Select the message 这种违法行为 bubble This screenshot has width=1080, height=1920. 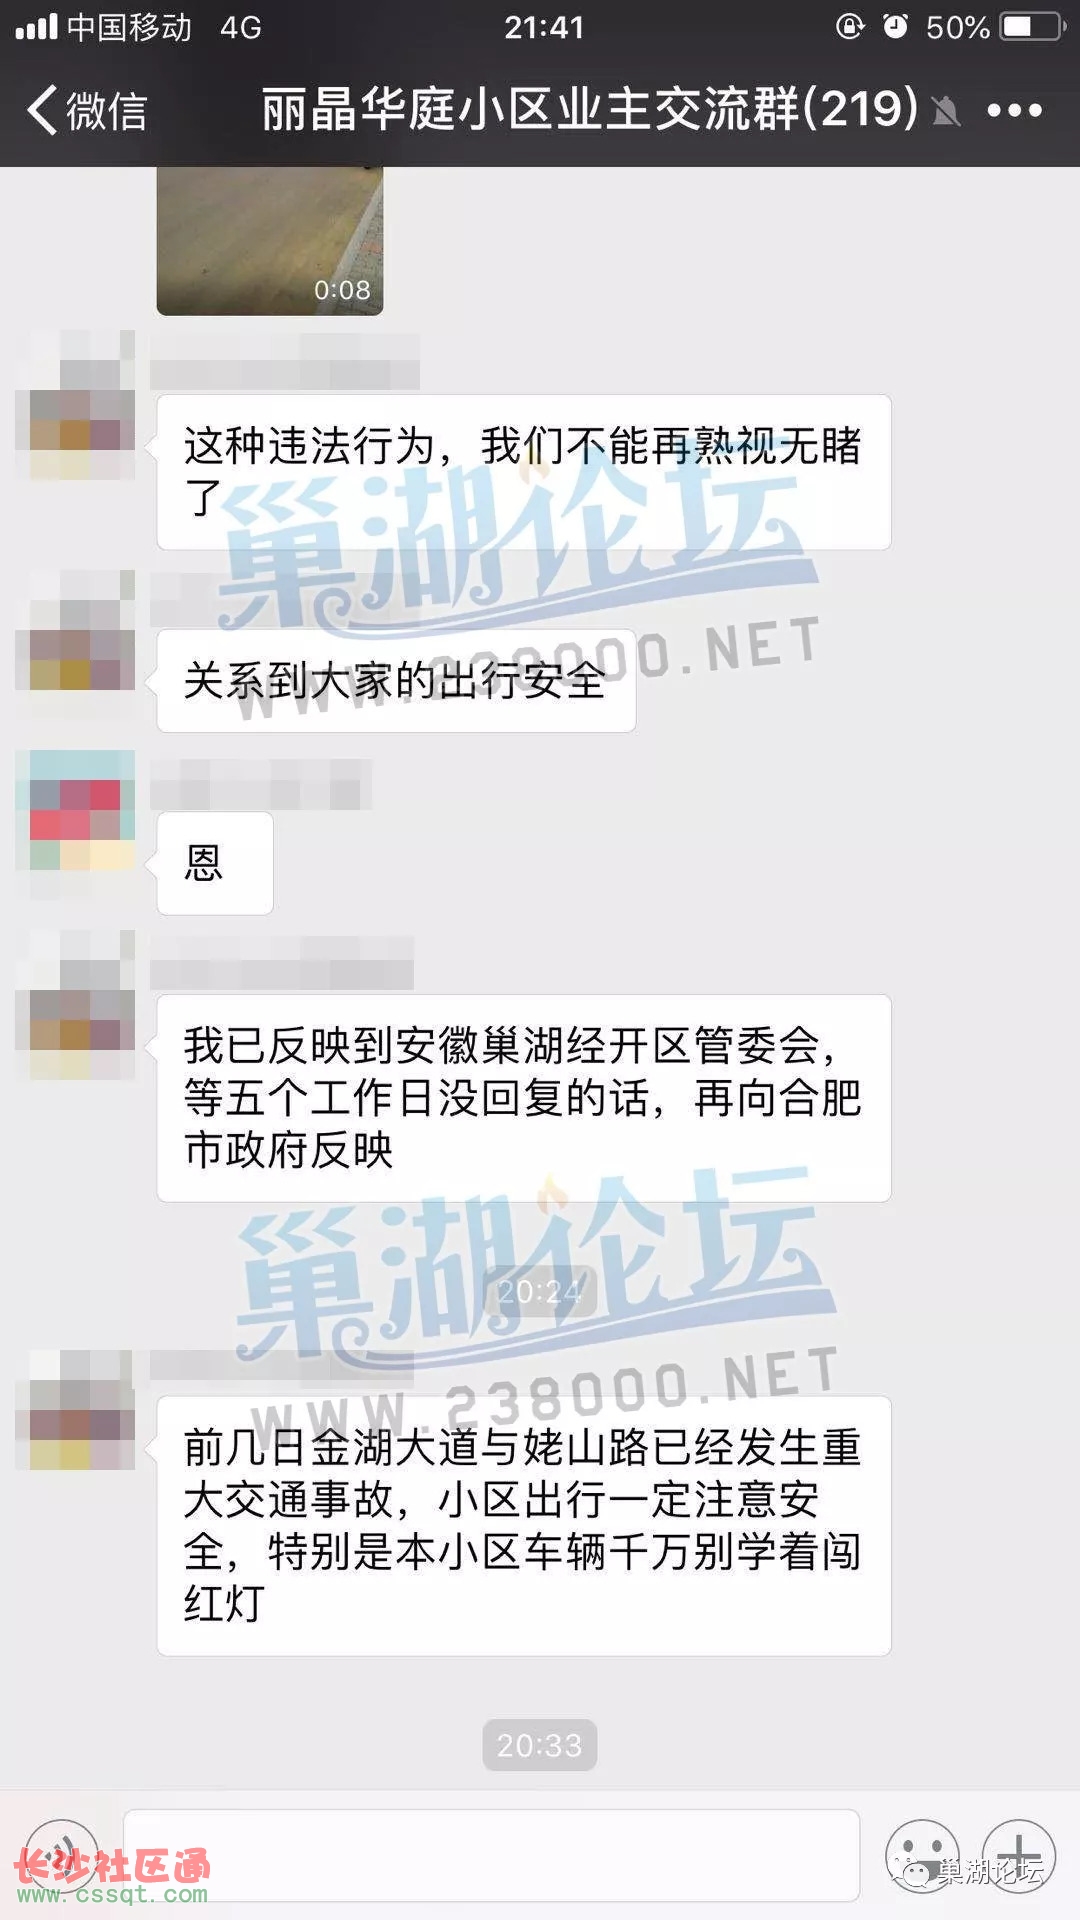tap(524, 472)
